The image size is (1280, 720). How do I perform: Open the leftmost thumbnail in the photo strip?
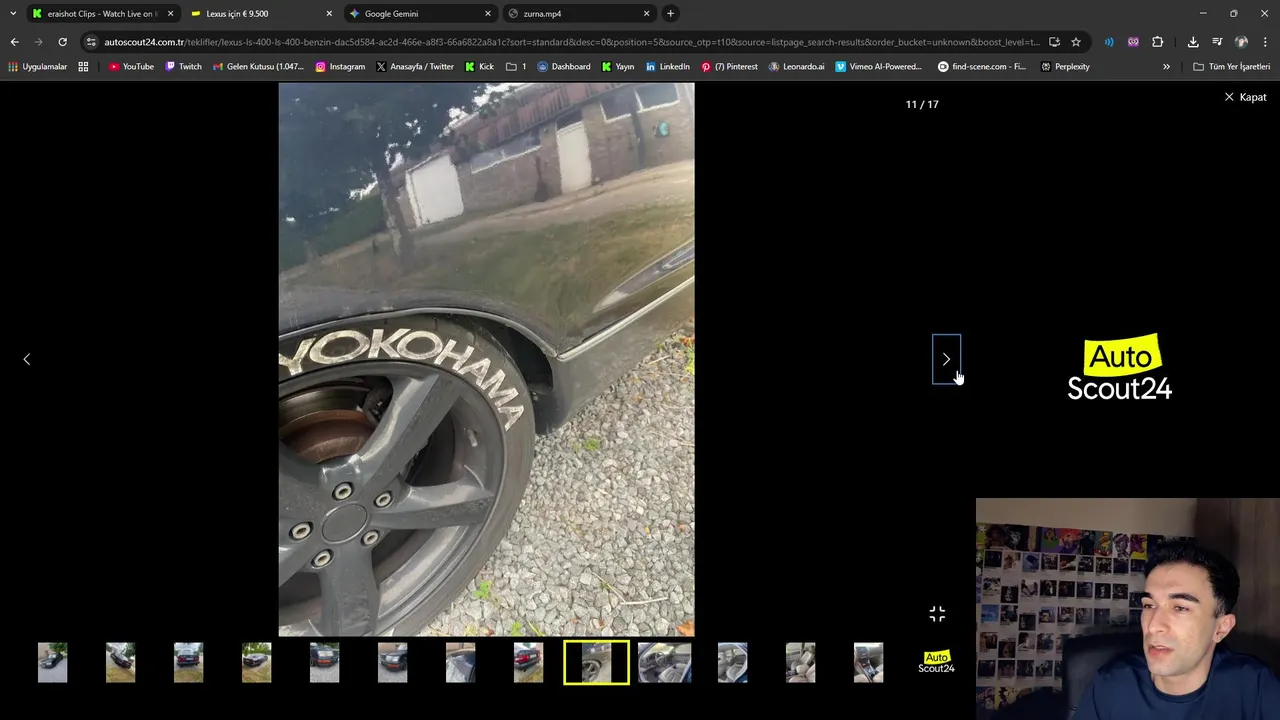point(52,662)
